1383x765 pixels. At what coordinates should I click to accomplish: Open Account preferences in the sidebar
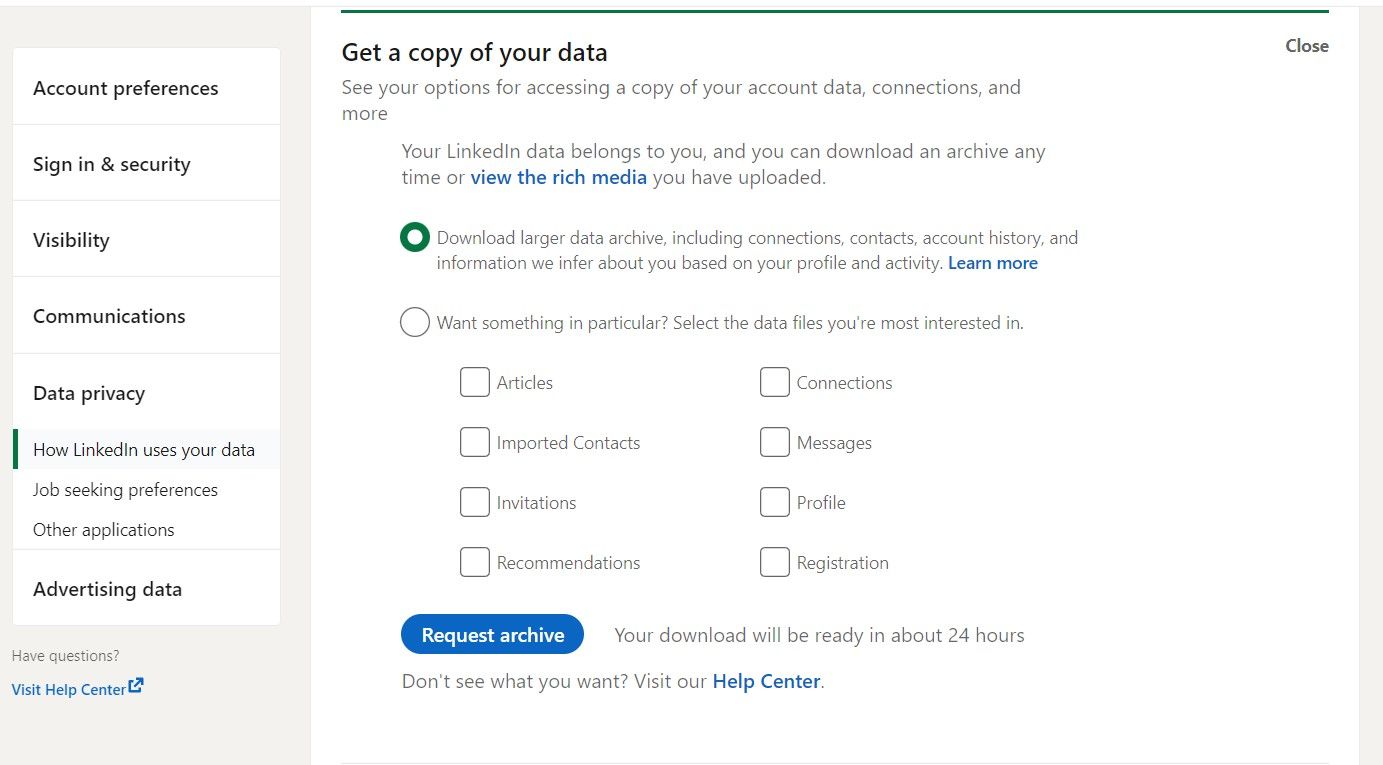[126, 88]
